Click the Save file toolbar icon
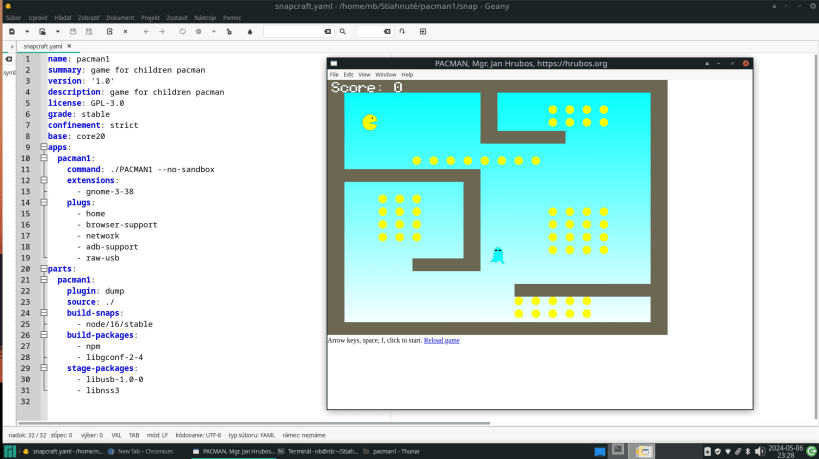Viewport: 819px width, 459px height. [x=73, y=31]
